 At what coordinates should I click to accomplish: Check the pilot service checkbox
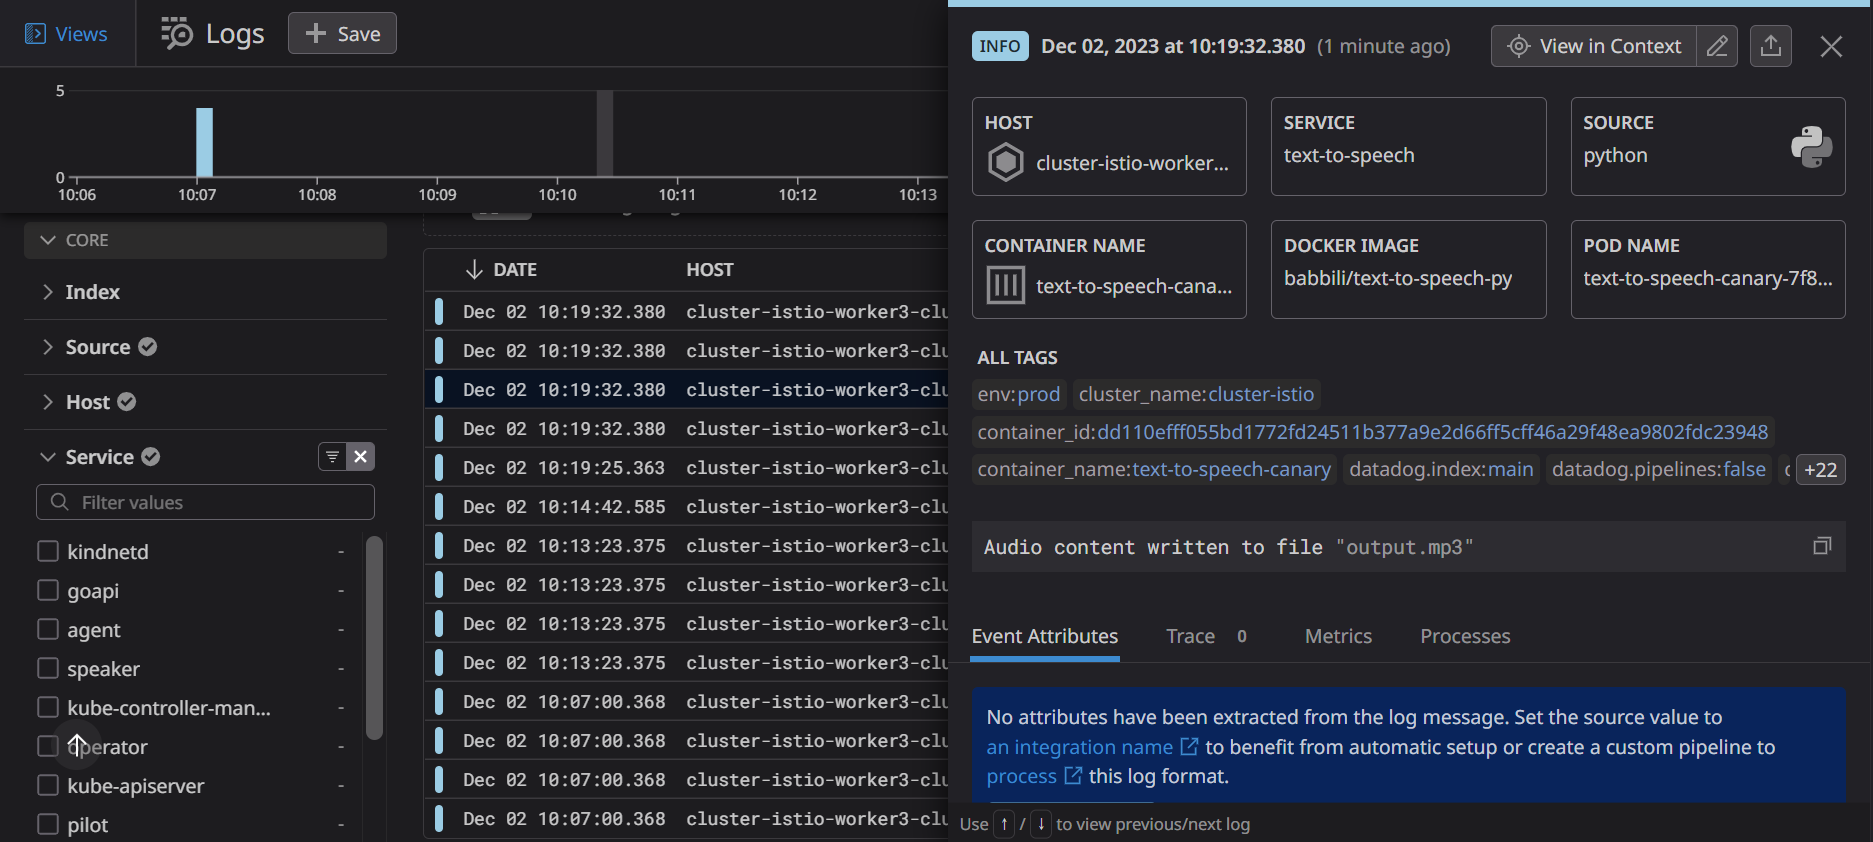(48, 824)
